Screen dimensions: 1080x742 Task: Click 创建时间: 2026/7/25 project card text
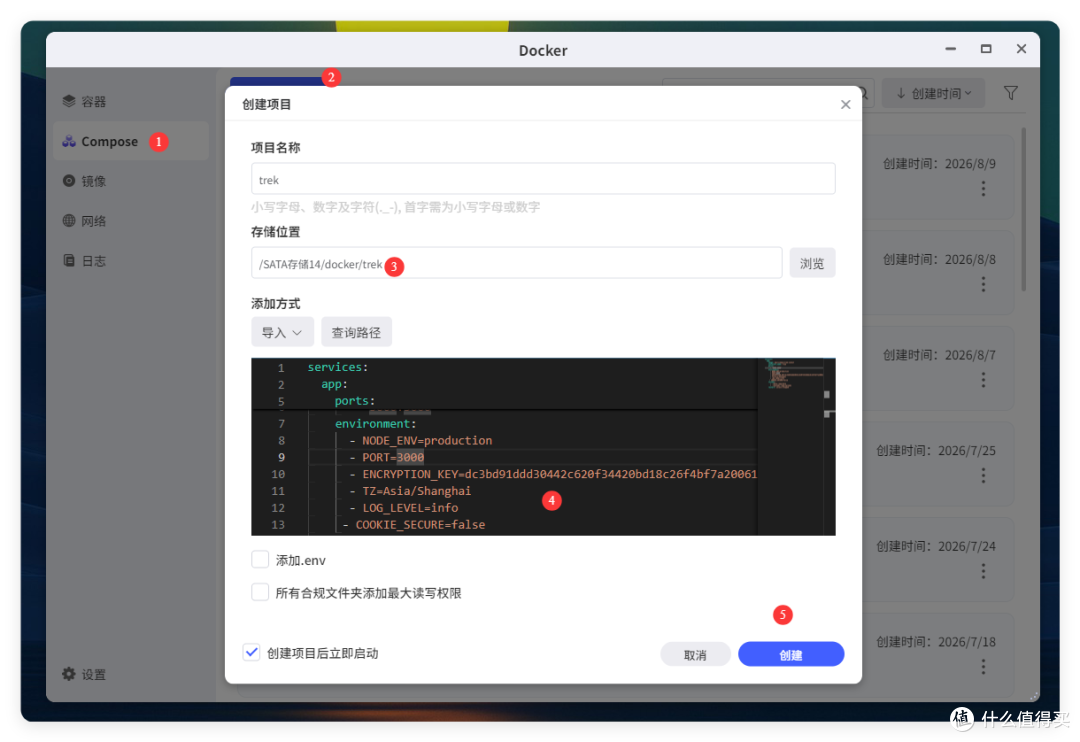click(x=936, y=451)
